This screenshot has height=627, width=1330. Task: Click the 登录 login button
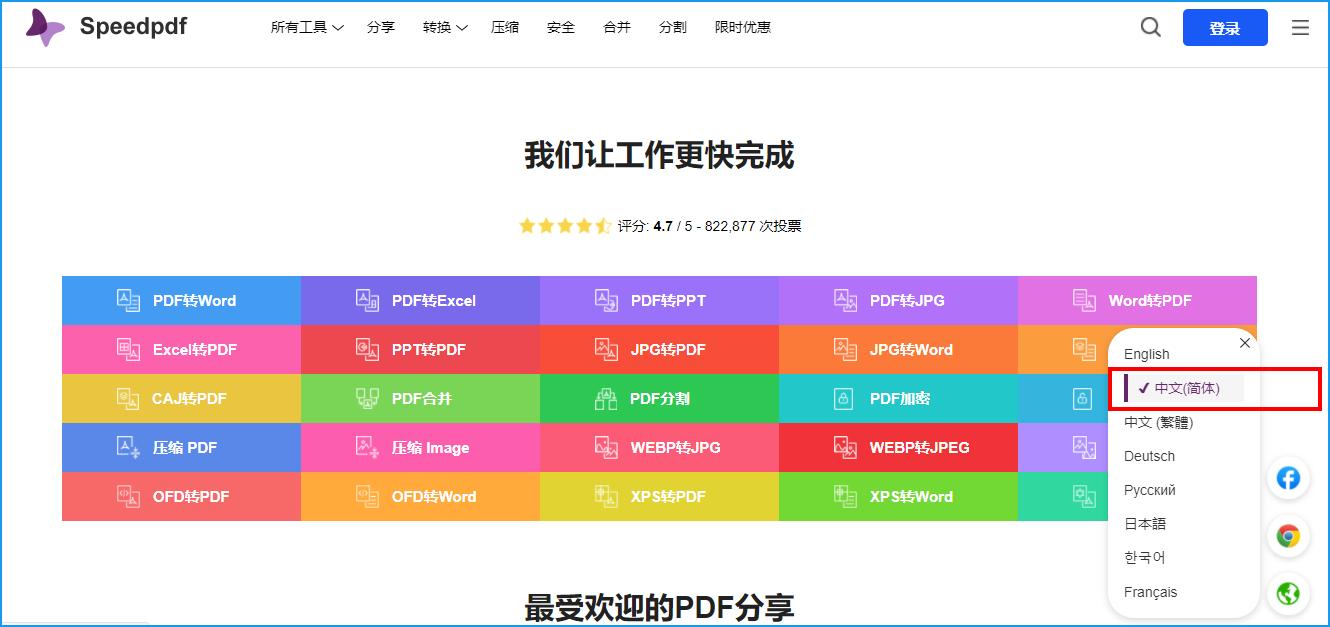[1225, 27]
